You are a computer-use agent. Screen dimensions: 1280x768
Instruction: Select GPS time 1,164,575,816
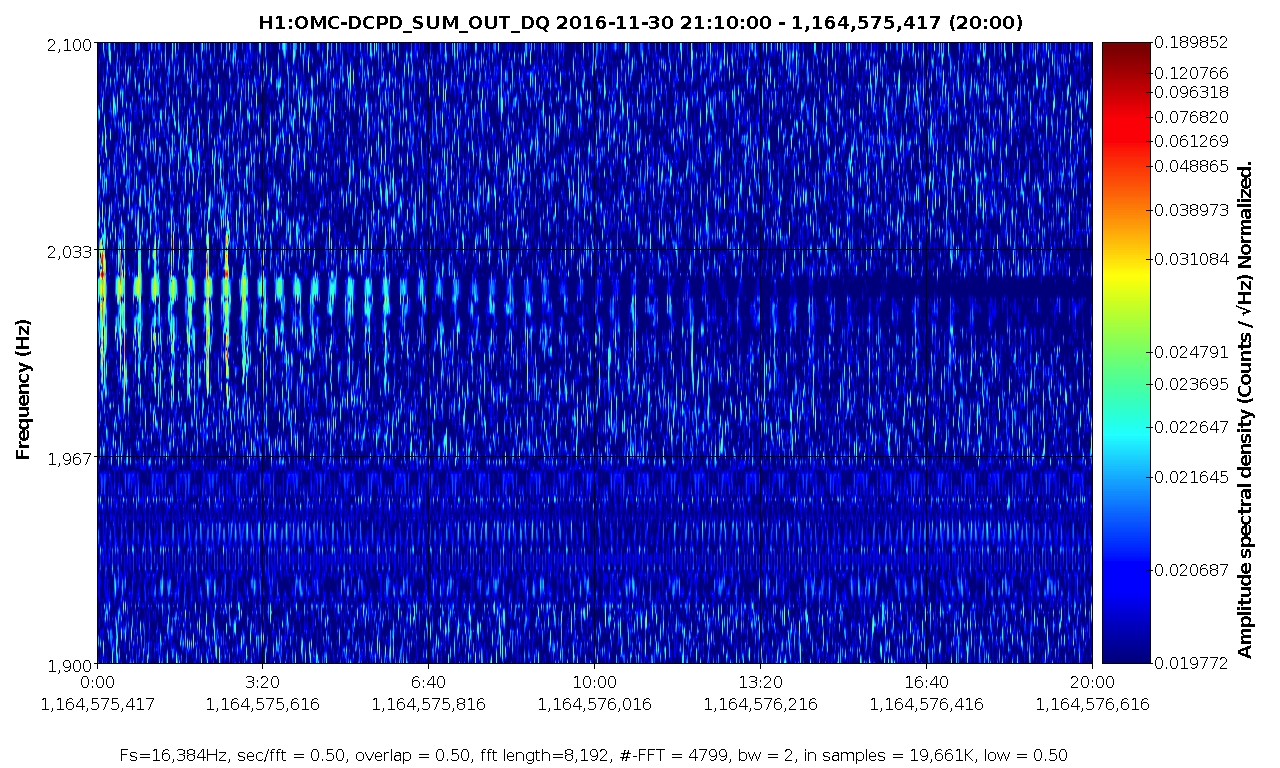coord(428,704)
